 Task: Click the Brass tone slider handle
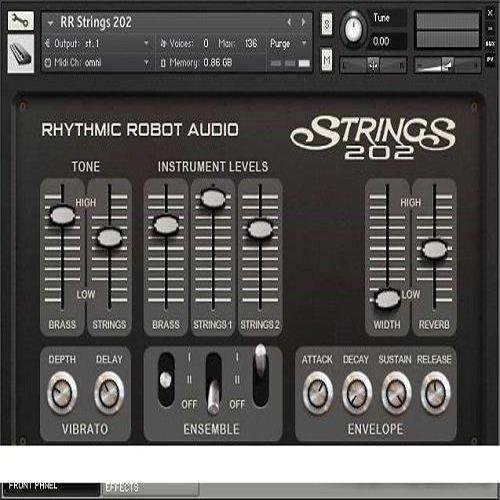point(62,214)
